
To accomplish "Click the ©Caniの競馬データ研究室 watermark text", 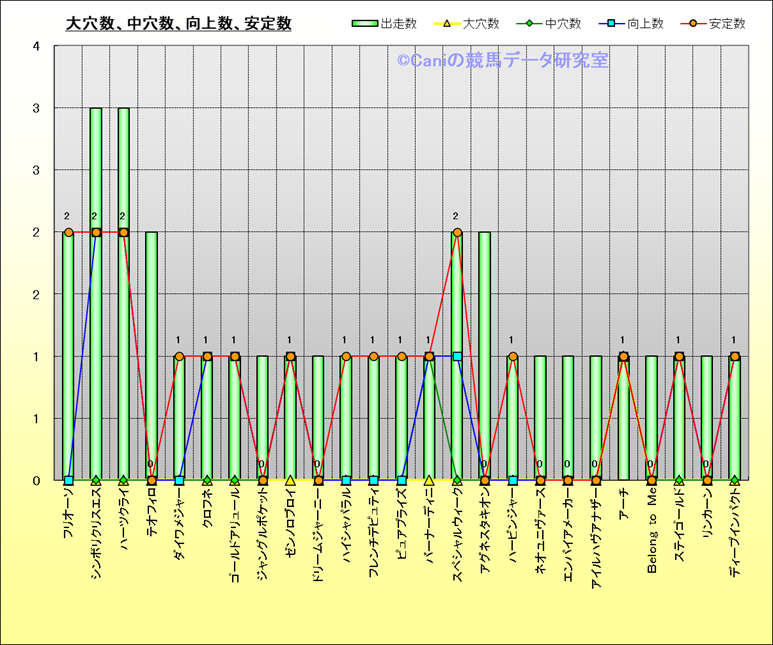I will 502,61.
